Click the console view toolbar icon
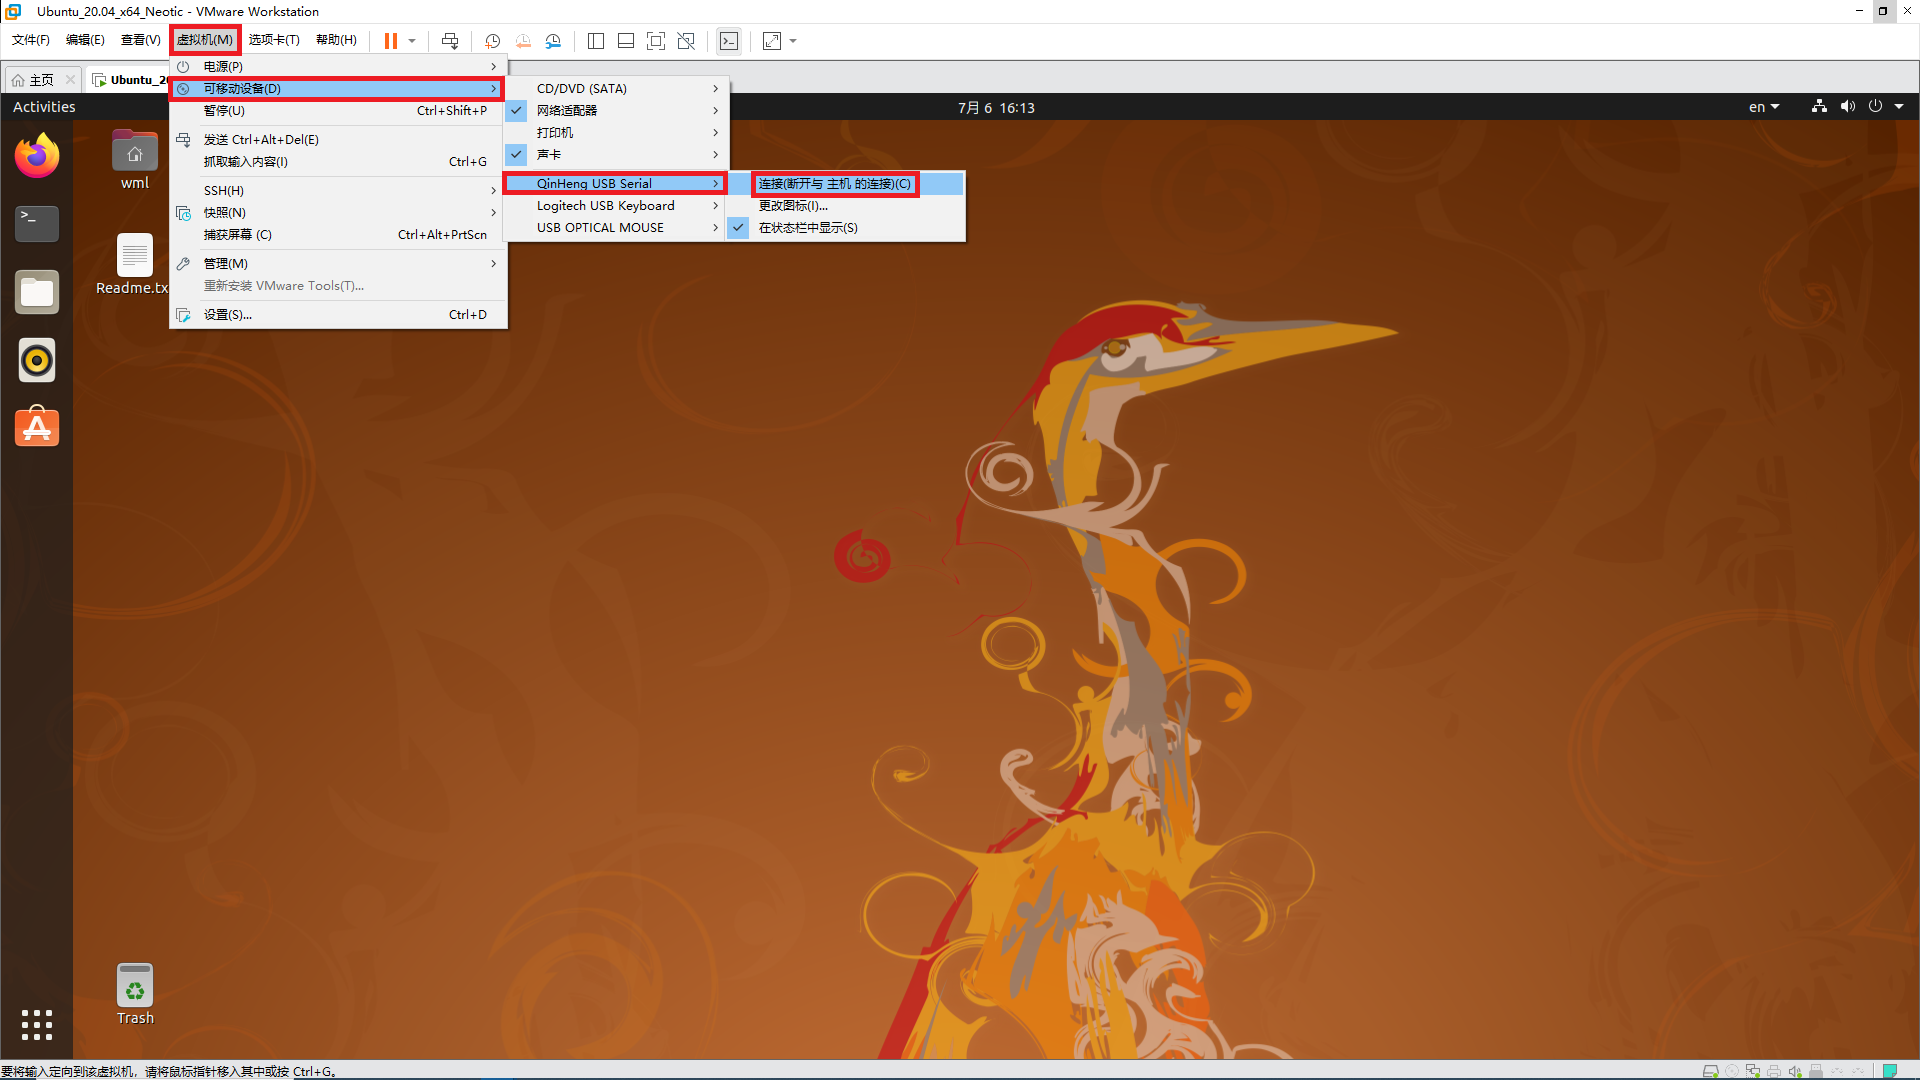Image resolution: width=1920 pixels, height=1080 pixels. click(x=729, y=41)
